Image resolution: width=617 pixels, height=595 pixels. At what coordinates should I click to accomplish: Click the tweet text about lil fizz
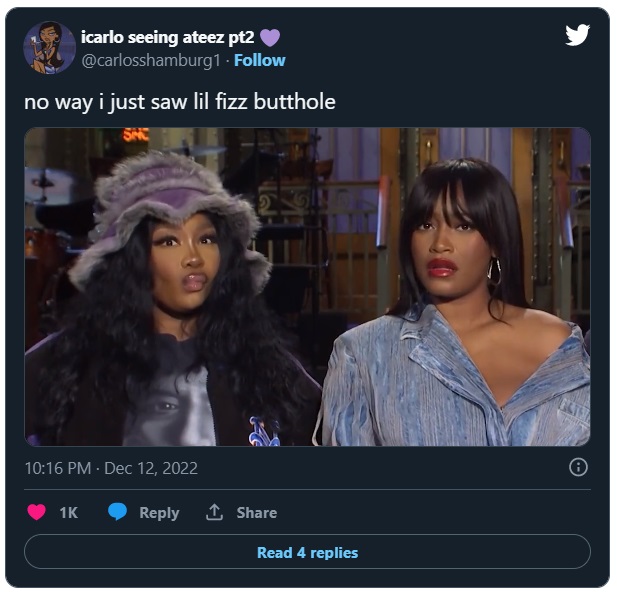coord(180,102)
